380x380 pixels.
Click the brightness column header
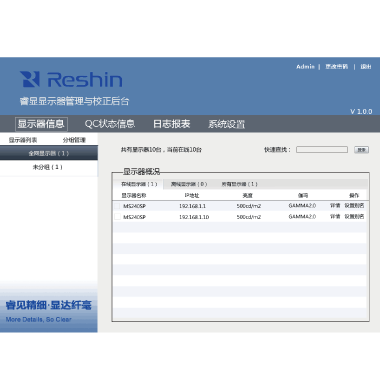(x=248, y=195)
